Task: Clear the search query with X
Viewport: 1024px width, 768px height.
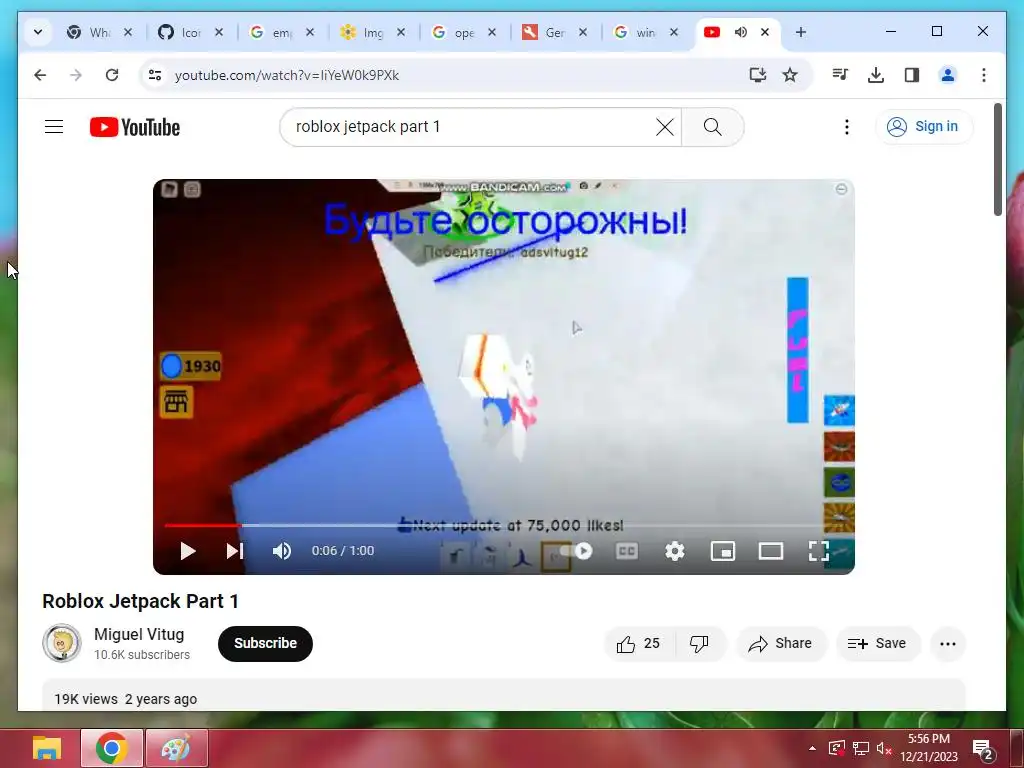Action: tap(665, 127)
